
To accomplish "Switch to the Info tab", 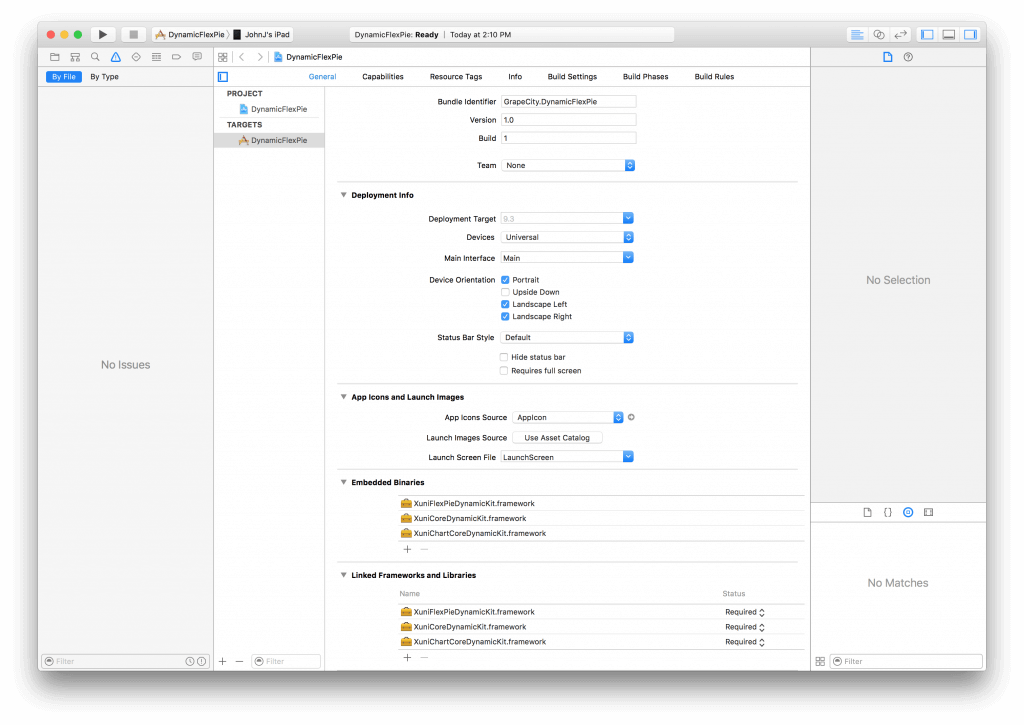I will 515,77.
